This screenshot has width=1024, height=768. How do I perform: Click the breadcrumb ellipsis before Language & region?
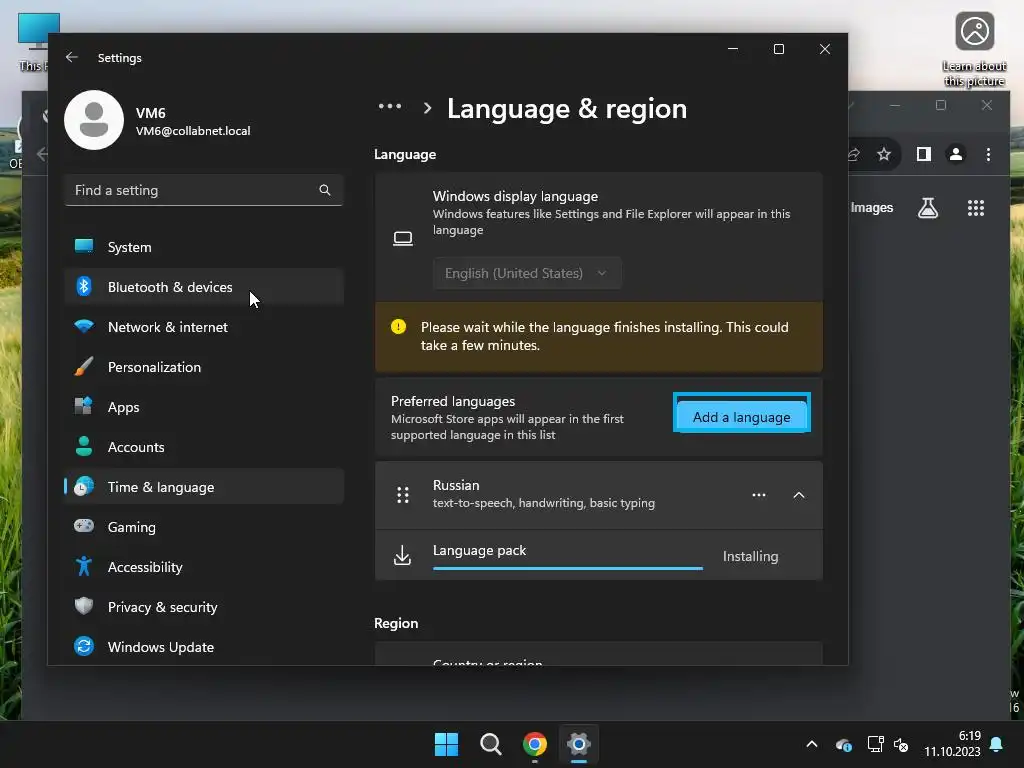pos(390,106)
